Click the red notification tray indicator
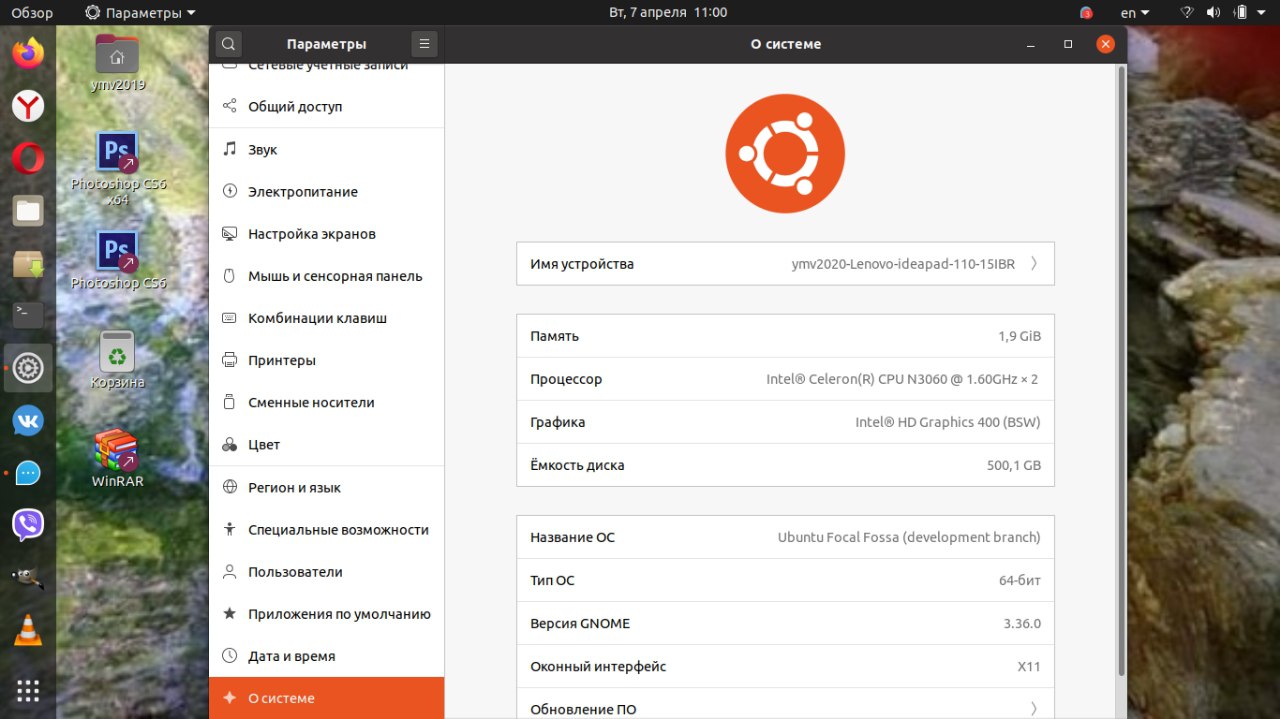 click(1087, 13)
